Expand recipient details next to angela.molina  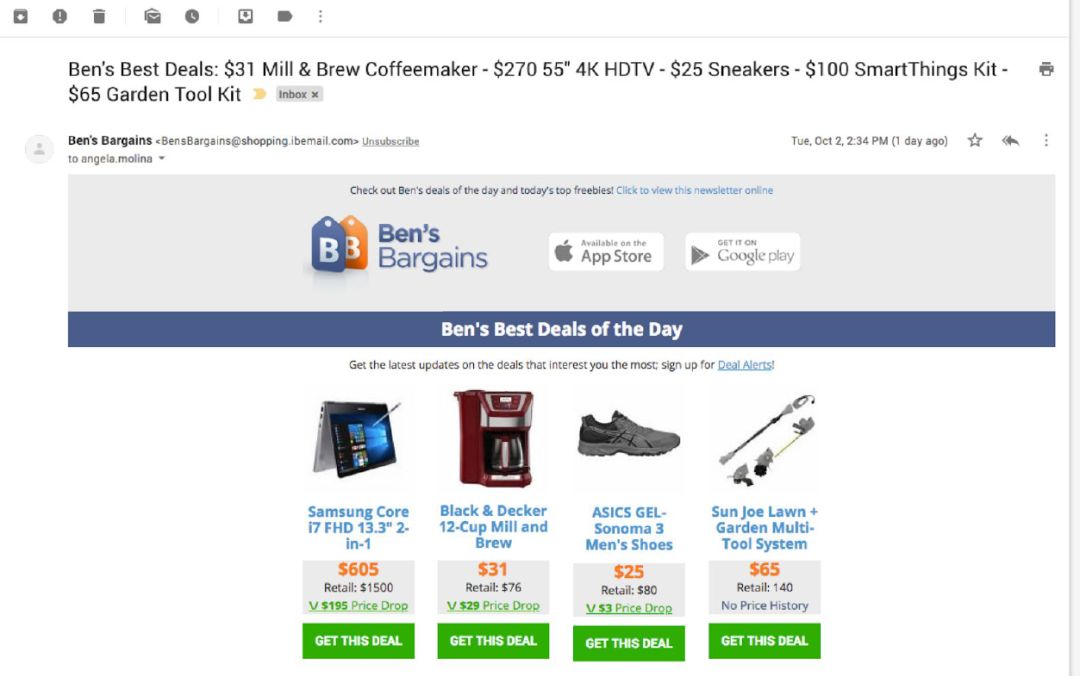pyautogui.click(x=162, y=159)
